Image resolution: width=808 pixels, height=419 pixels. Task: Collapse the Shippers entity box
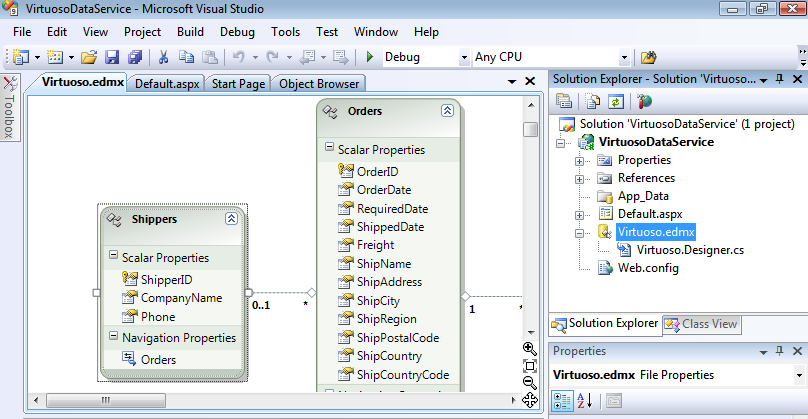point(231,219)
